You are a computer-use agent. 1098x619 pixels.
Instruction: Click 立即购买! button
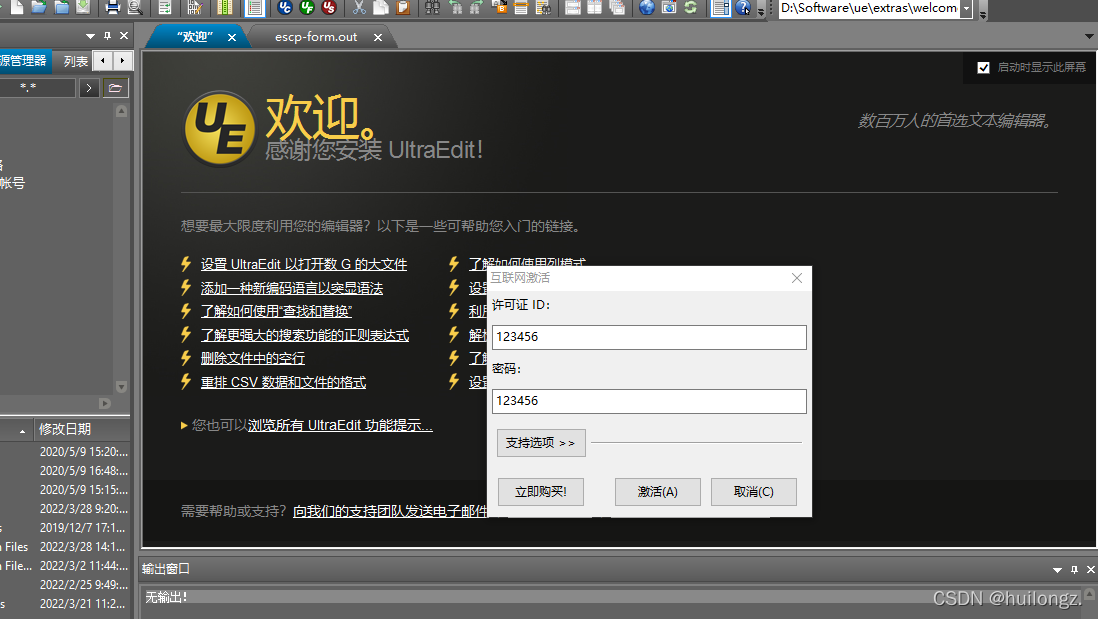point(541,492)
